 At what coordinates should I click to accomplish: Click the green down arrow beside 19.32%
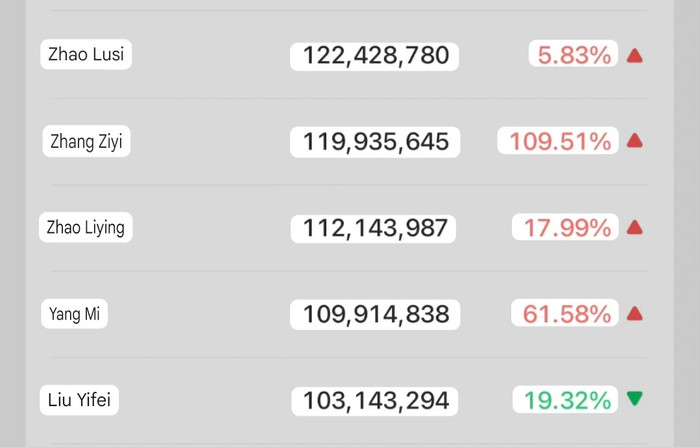coord(634,399)
